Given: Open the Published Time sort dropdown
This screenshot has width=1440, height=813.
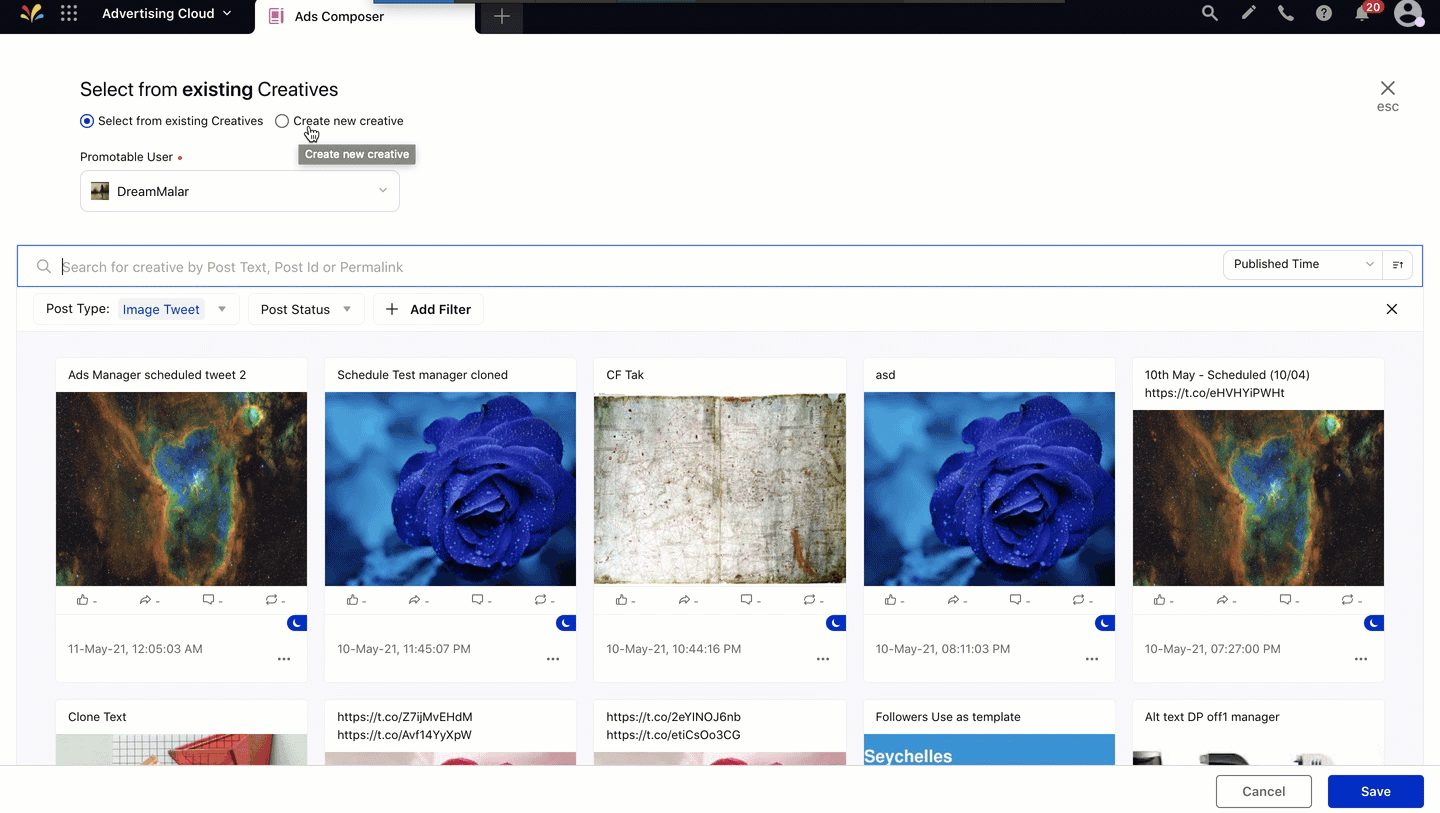Looking at the screenshot, I should (1303, 264).
